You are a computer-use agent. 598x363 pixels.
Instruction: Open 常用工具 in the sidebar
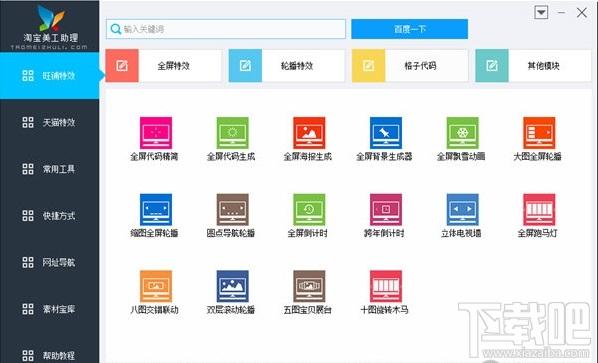pos(50,169)
